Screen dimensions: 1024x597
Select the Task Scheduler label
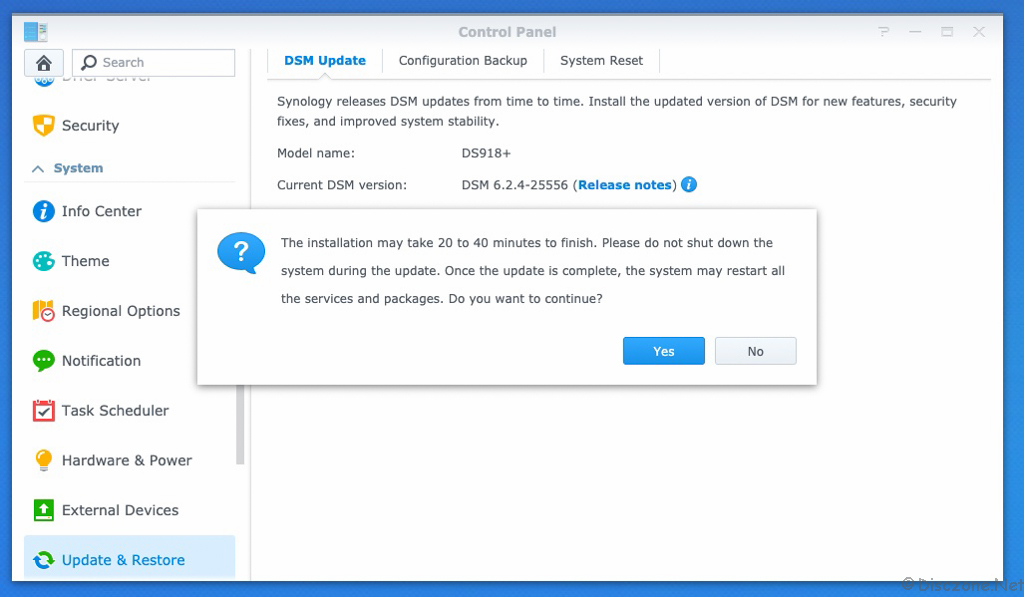tap(116, 411)
